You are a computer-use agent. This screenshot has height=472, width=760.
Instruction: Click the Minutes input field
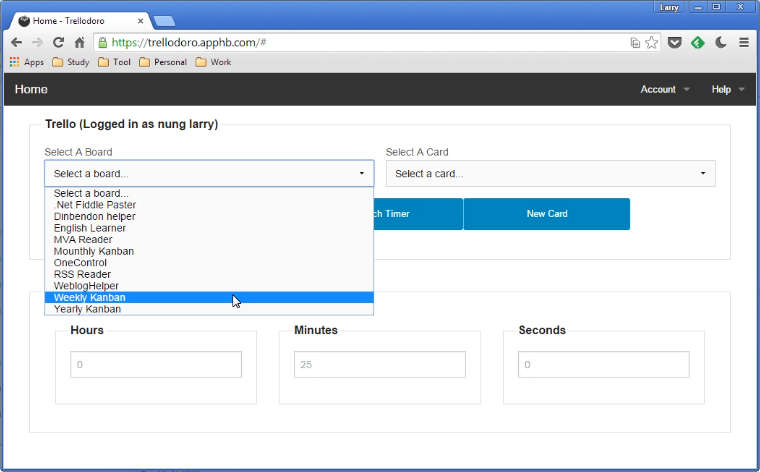point(380,364)
